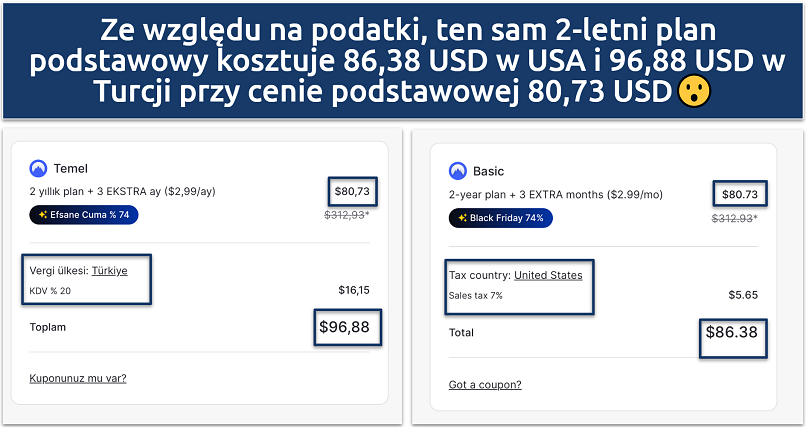Click the NordVPN logo beside Temel
Viewport: 806px width, 427px height.
[39, 169]
